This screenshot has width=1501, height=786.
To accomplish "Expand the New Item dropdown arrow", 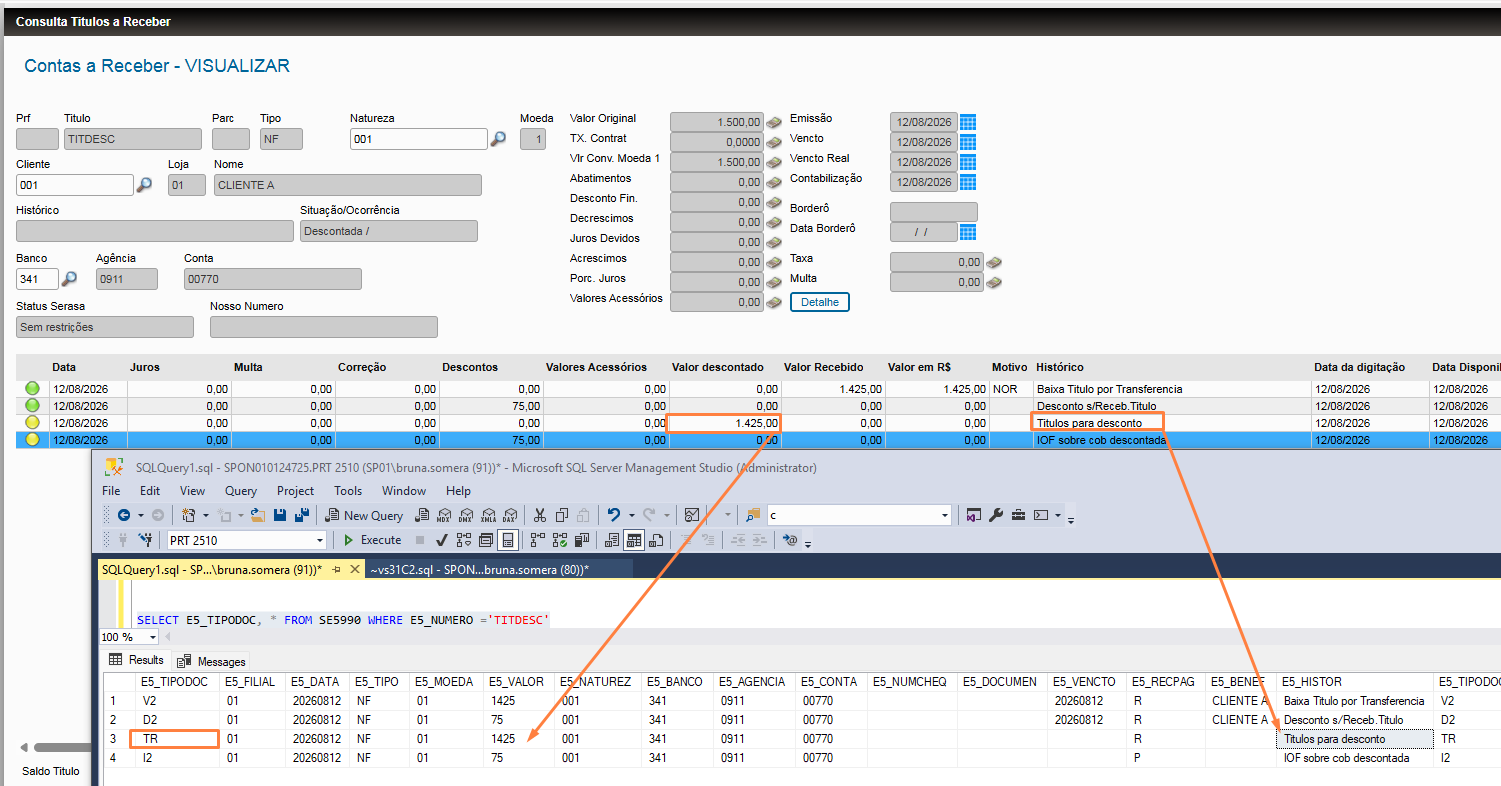I will (205, 516).
